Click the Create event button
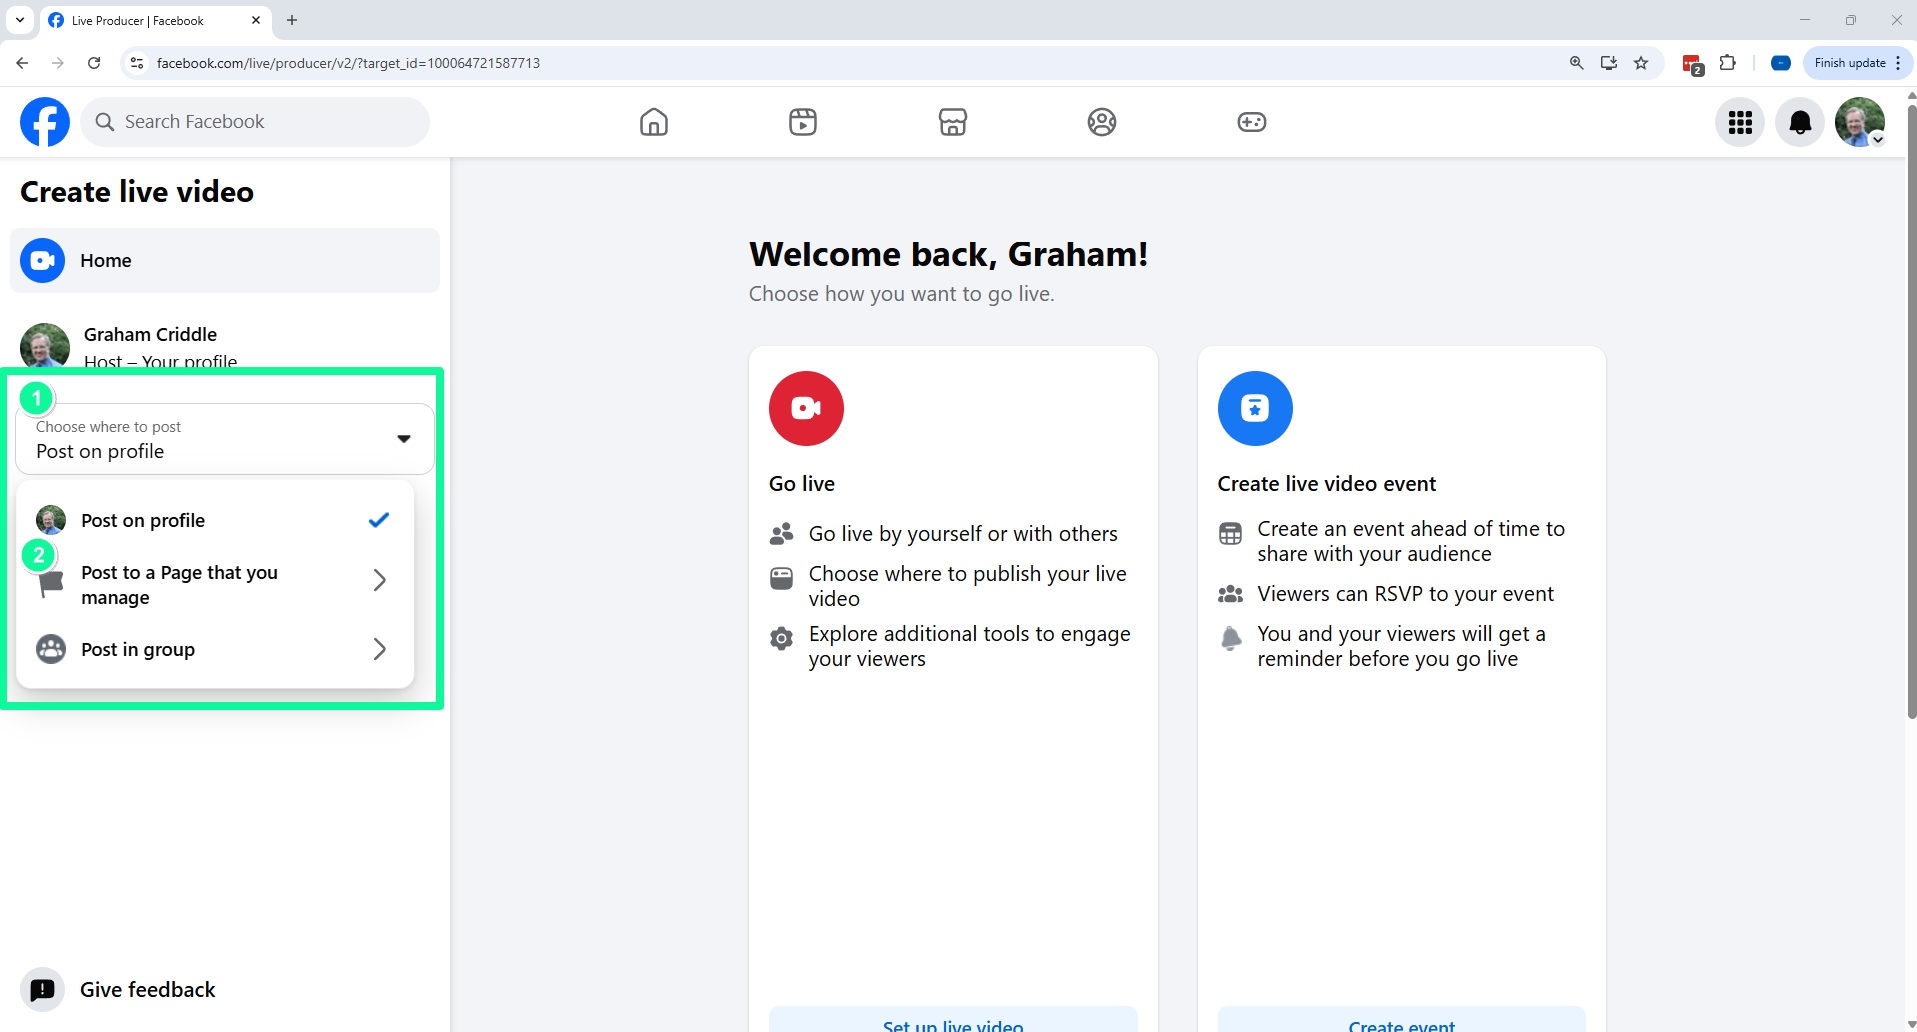 coord(1402,1020)
